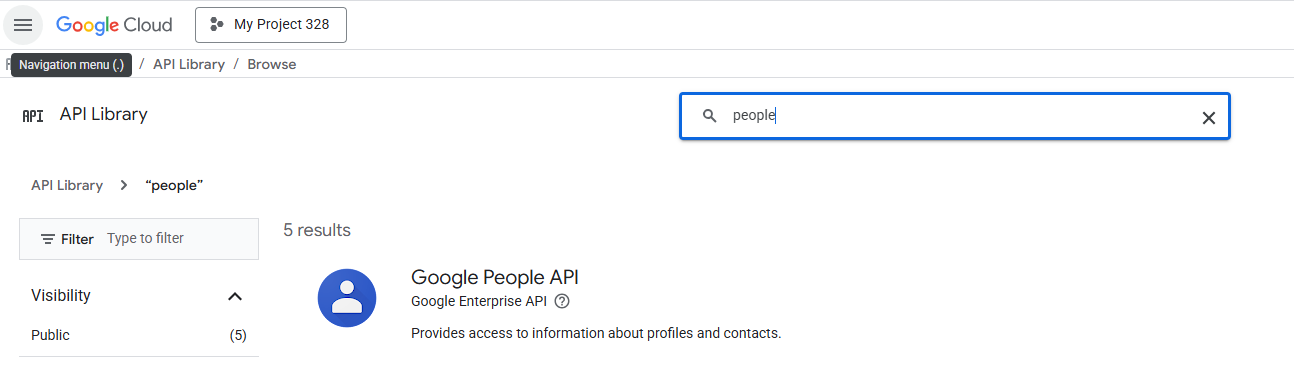Viewport: 1294px width, 368px height.
Task: Click the magnifier icon in search box
Action: click(x=710, y=116)
